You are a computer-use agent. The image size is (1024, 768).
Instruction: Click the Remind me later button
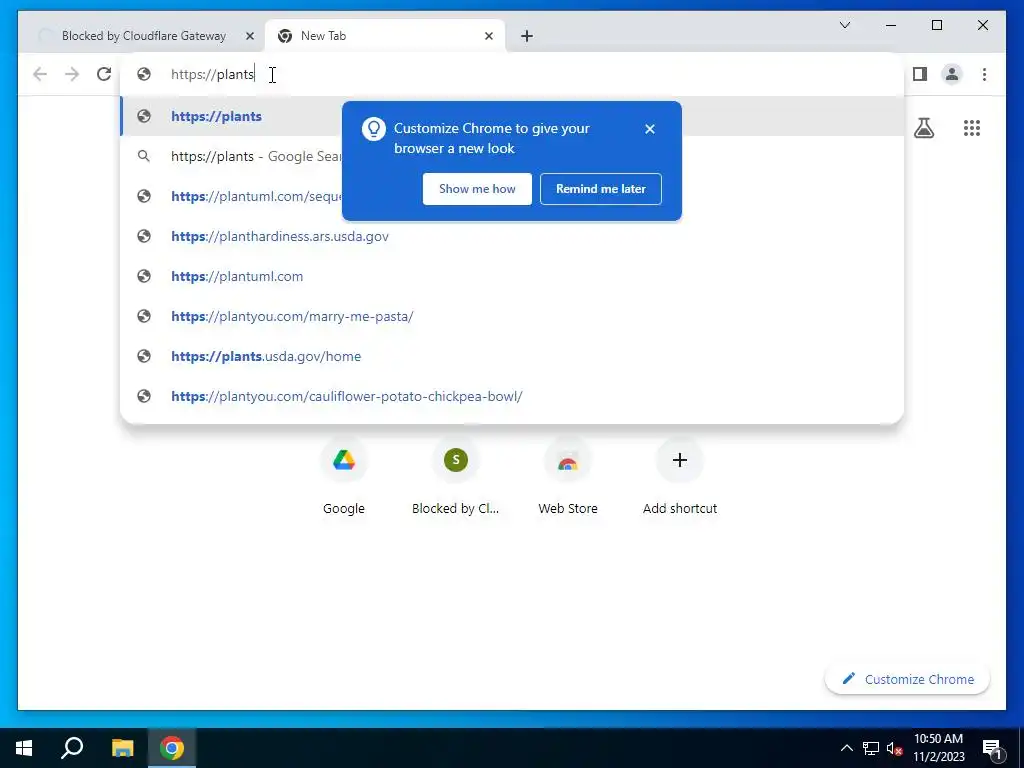click(601, 189)
